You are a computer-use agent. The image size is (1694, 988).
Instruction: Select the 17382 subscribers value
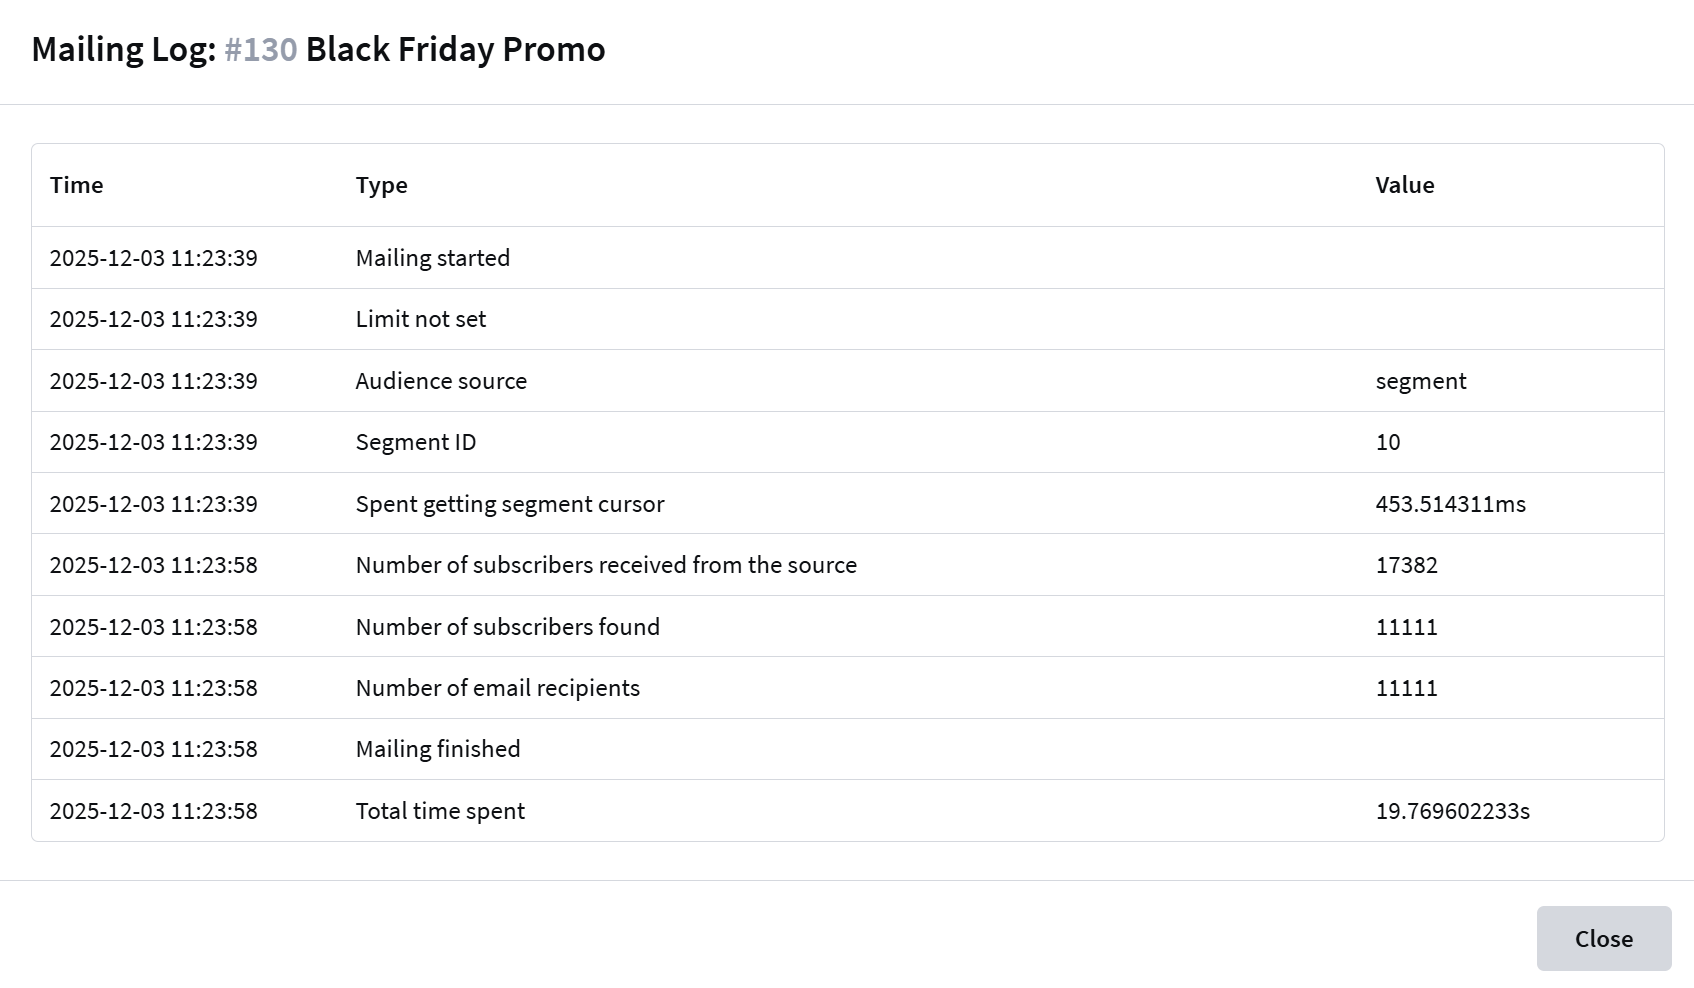pos(1406,565)
